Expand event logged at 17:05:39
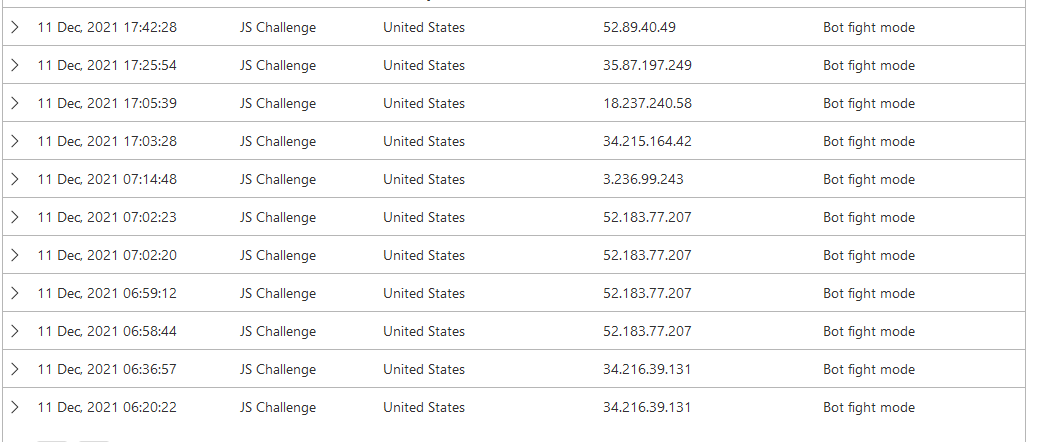 tap(14, 104)
